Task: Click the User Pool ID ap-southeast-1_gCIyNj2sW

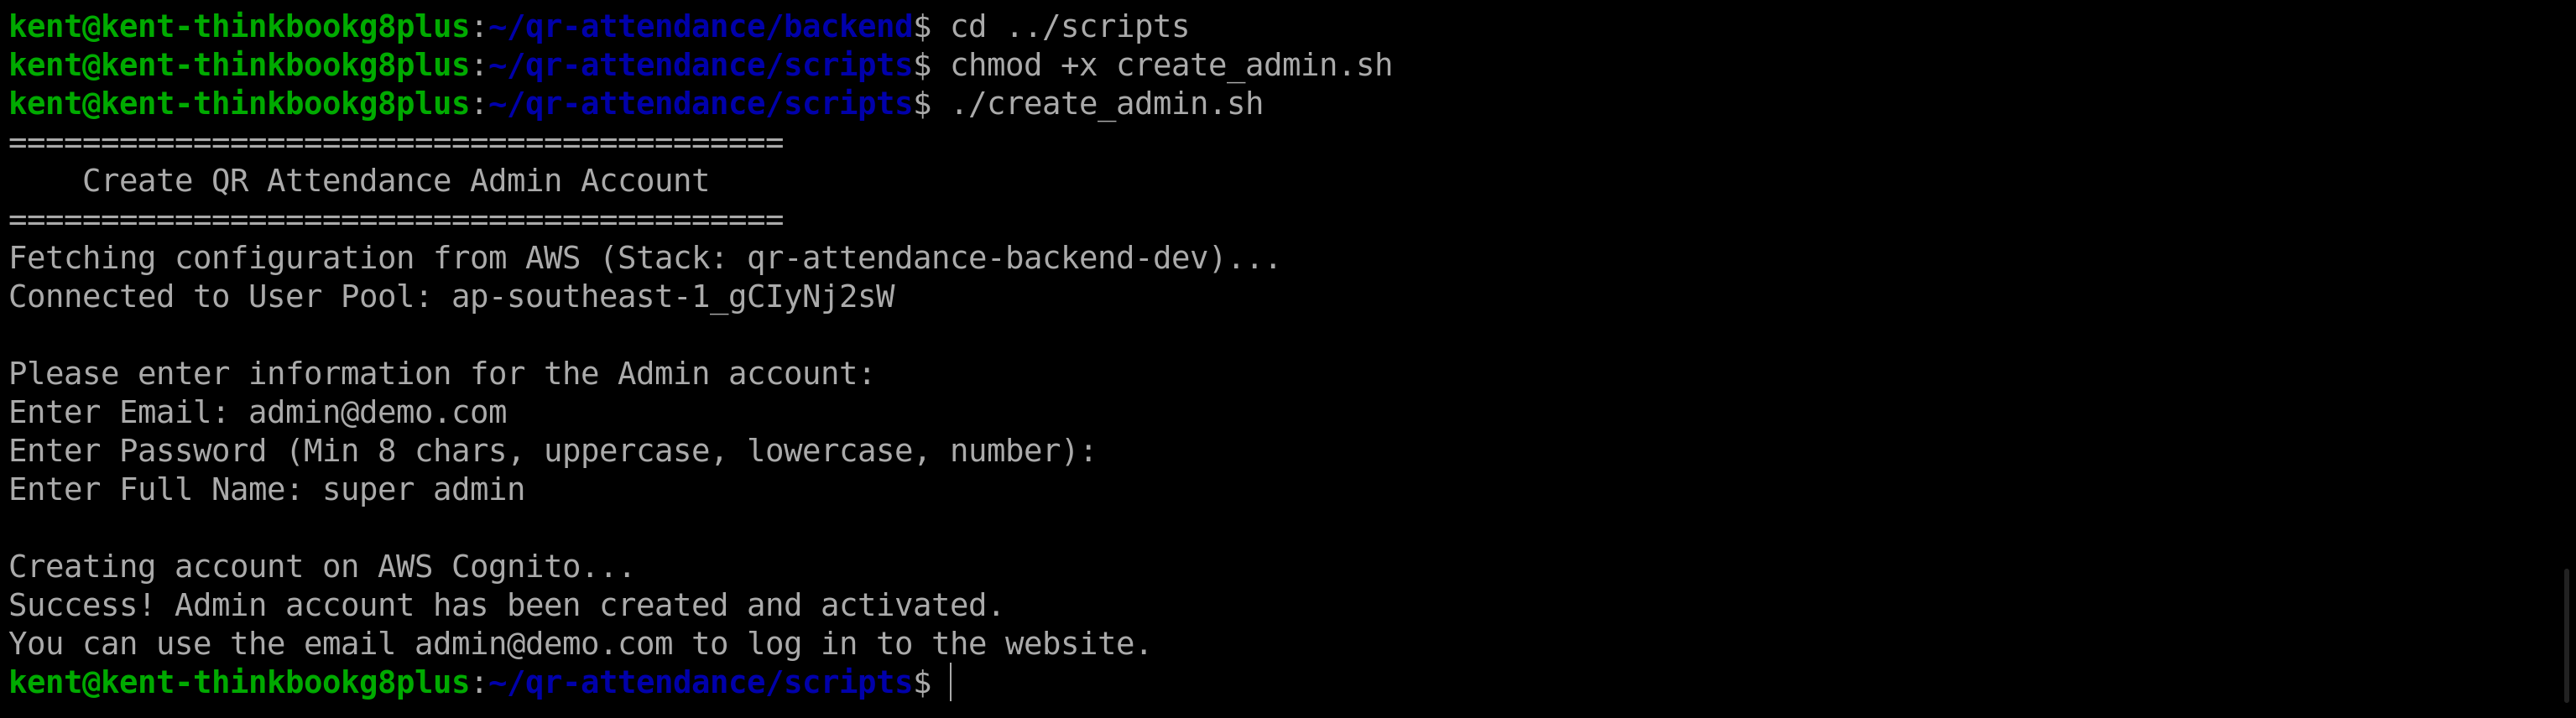Action: [x=673, y=297]
